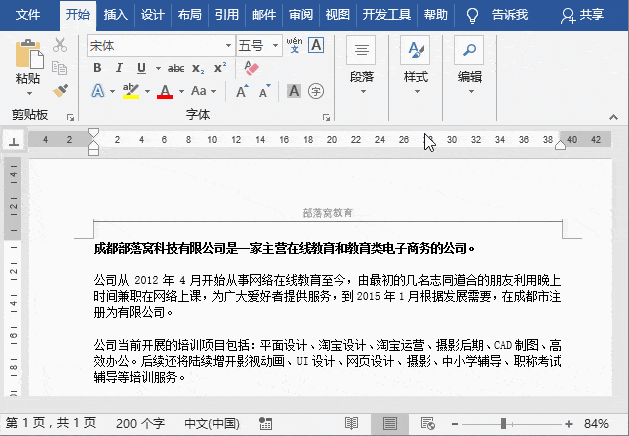The image size is (629, 436).
Task: Switch to the 帮助 tab
Action: tap(436, 15)
